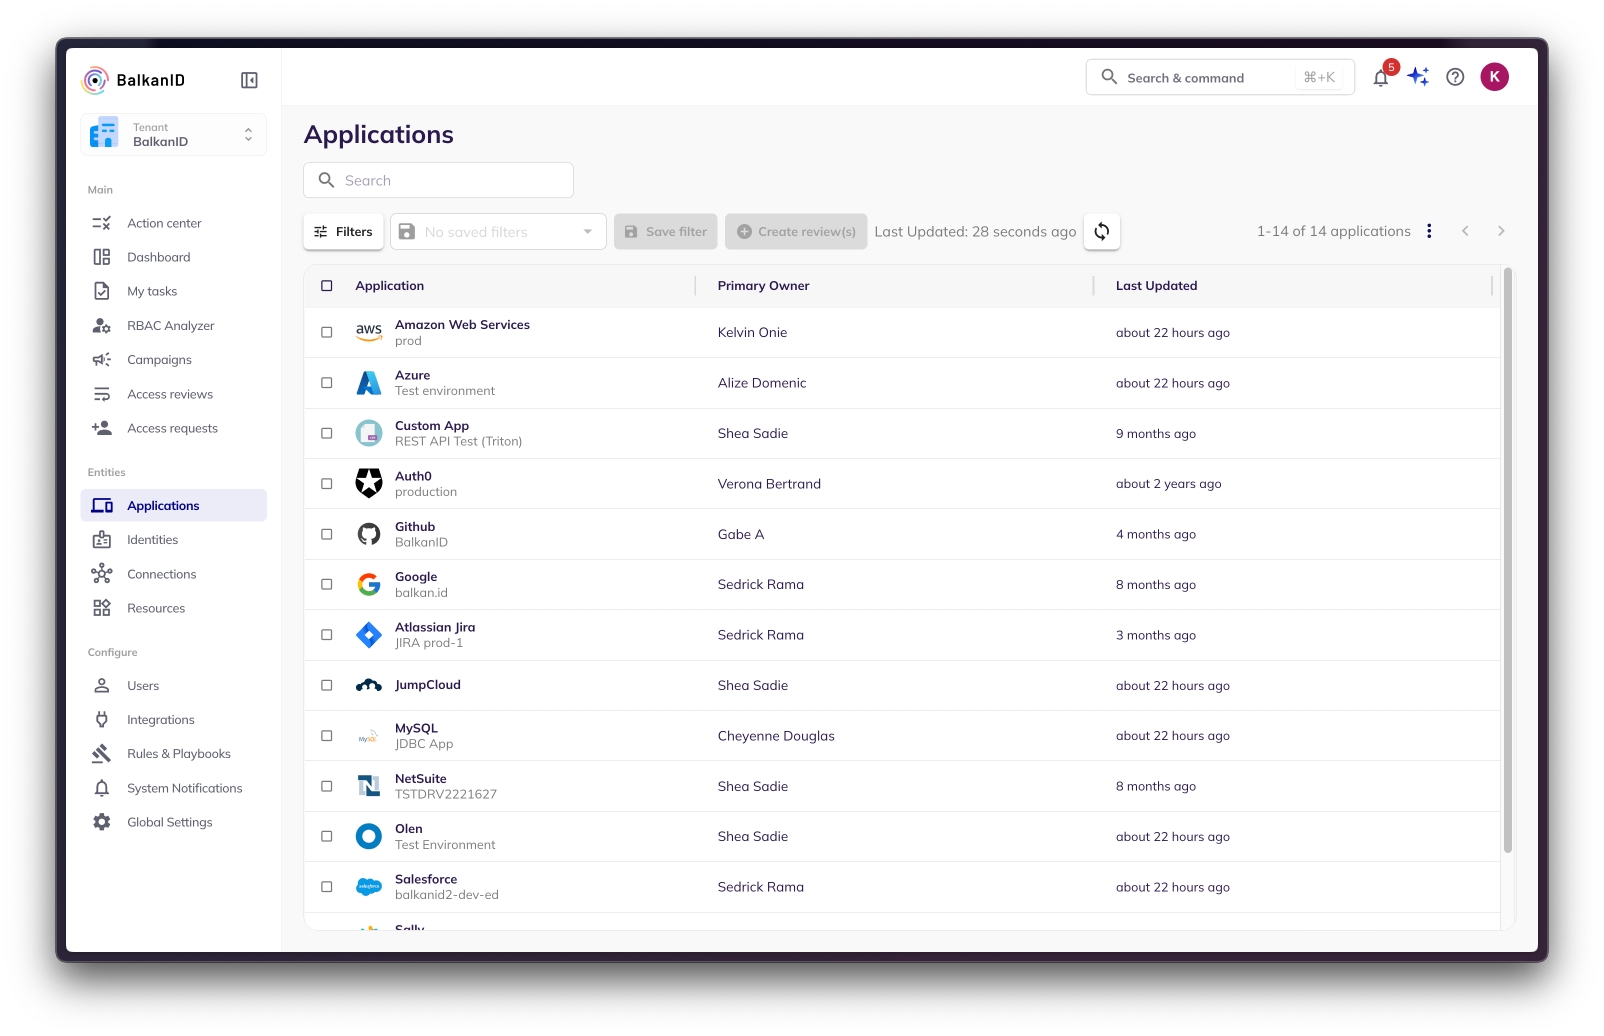This screenshot has width=1604, height=1036.
Task: Open System Notifications in sidebar
Action: coord(173,788)
